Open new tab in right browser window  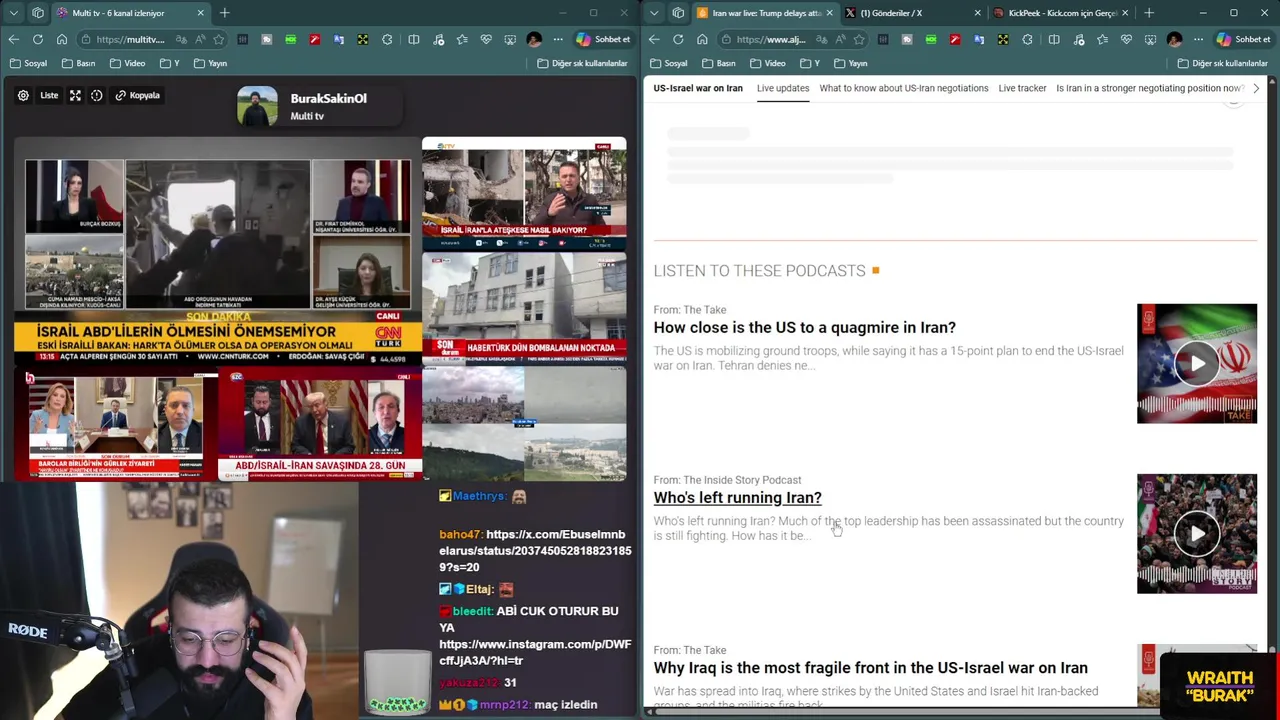(x=1148, y=13)
